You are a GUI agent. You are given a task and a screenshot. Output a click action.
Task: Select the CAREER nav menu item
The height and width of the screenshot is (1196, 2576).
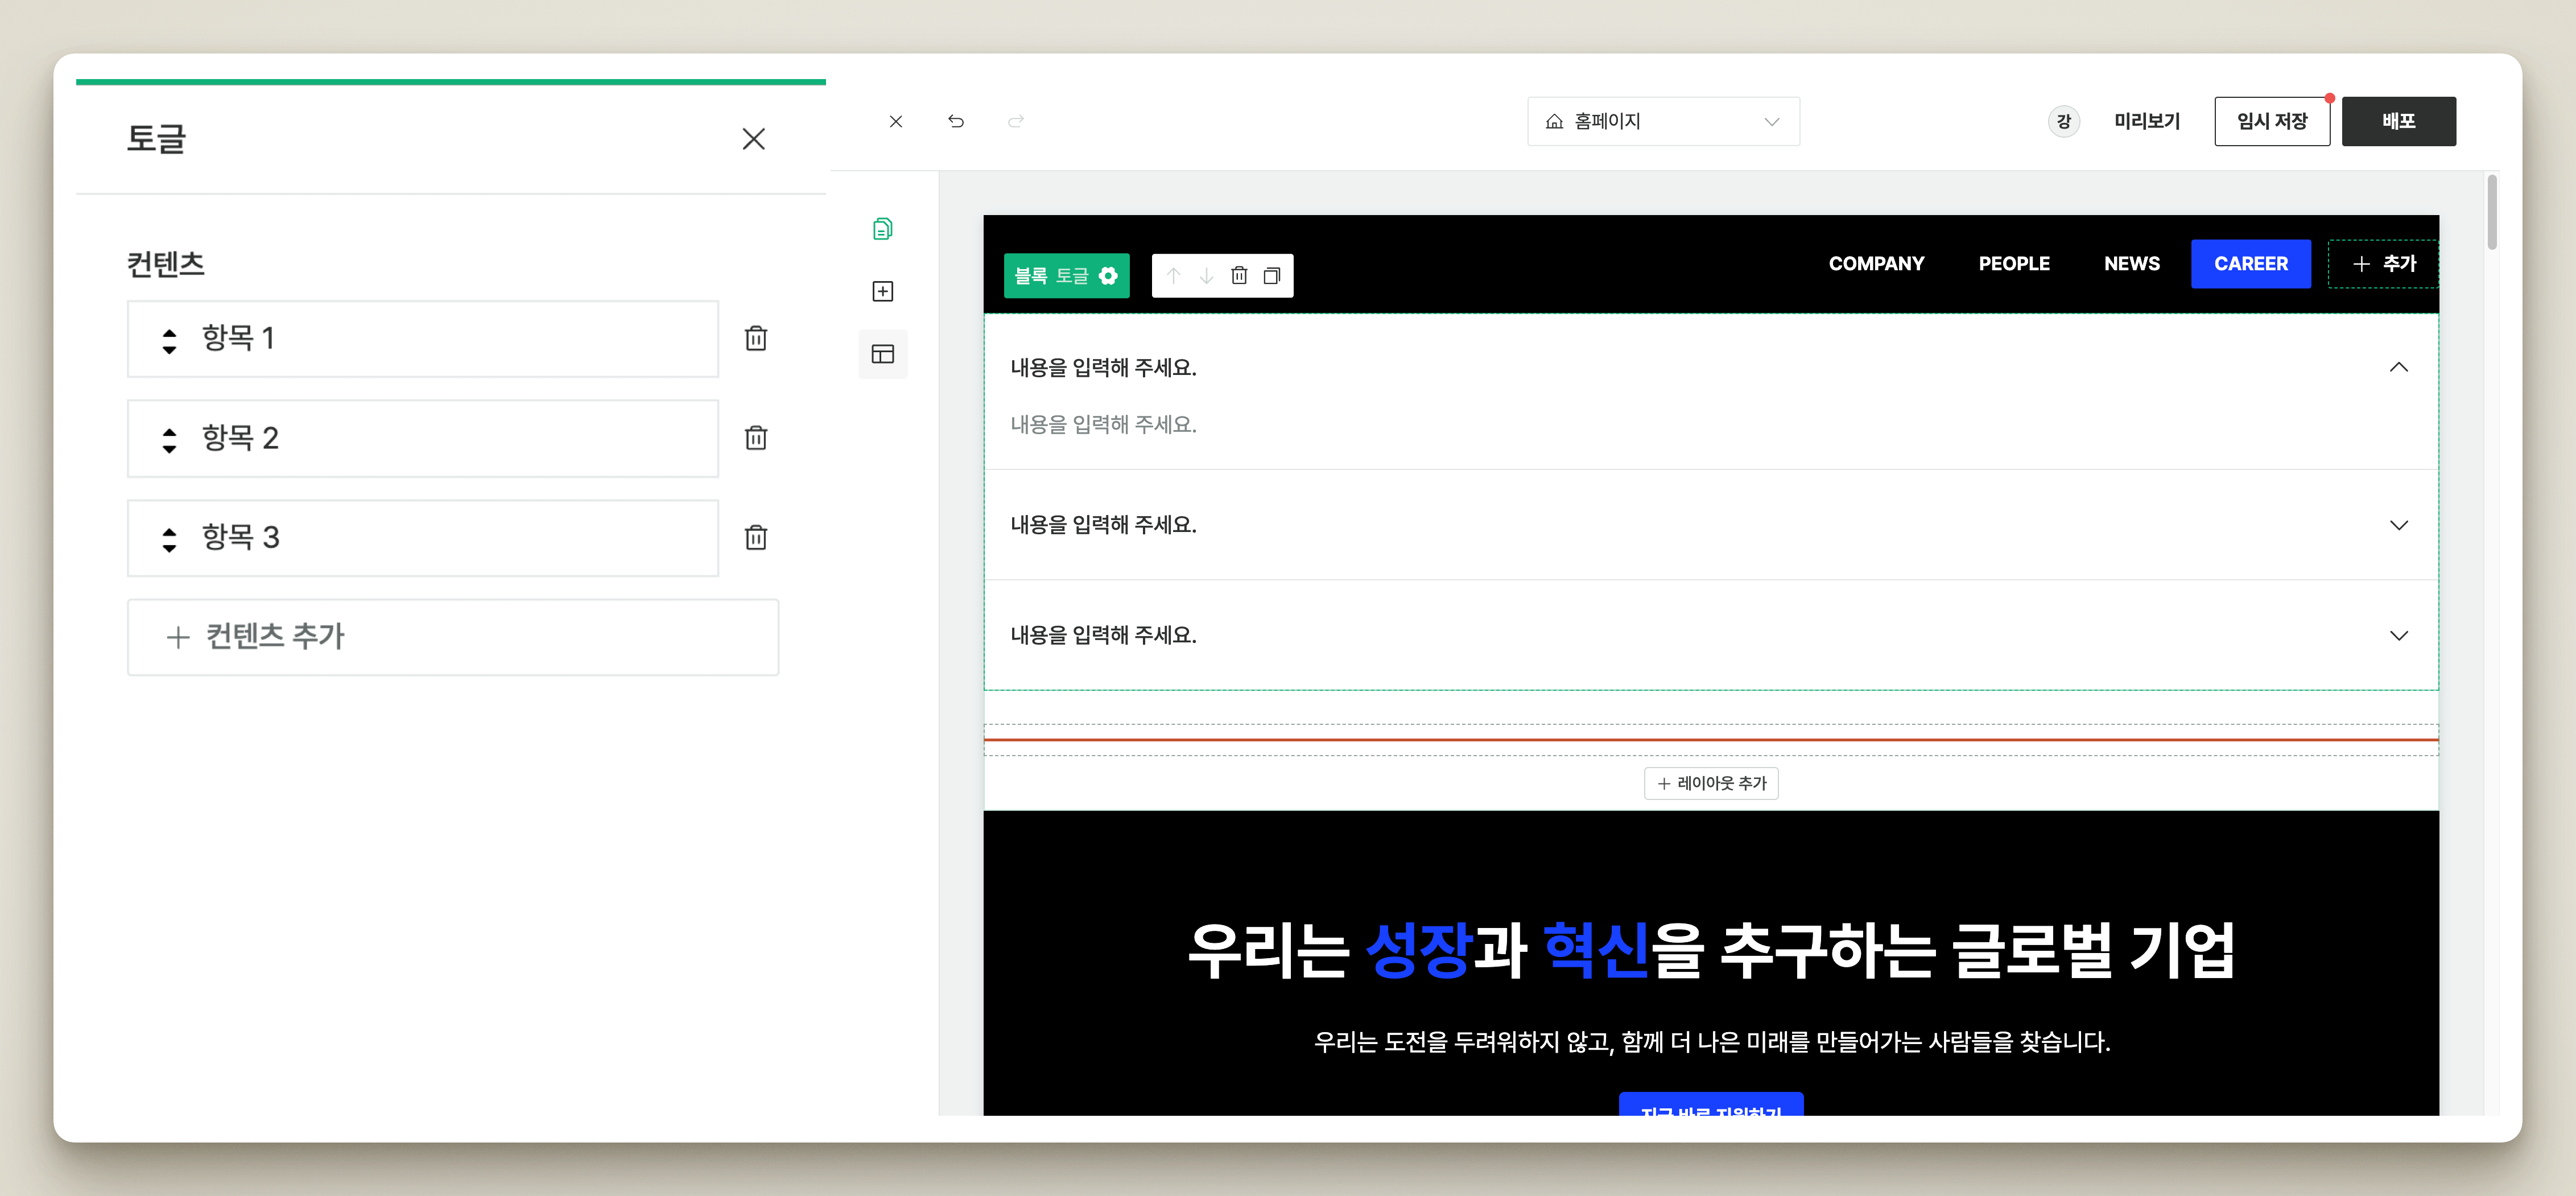tap(2250, 264)
